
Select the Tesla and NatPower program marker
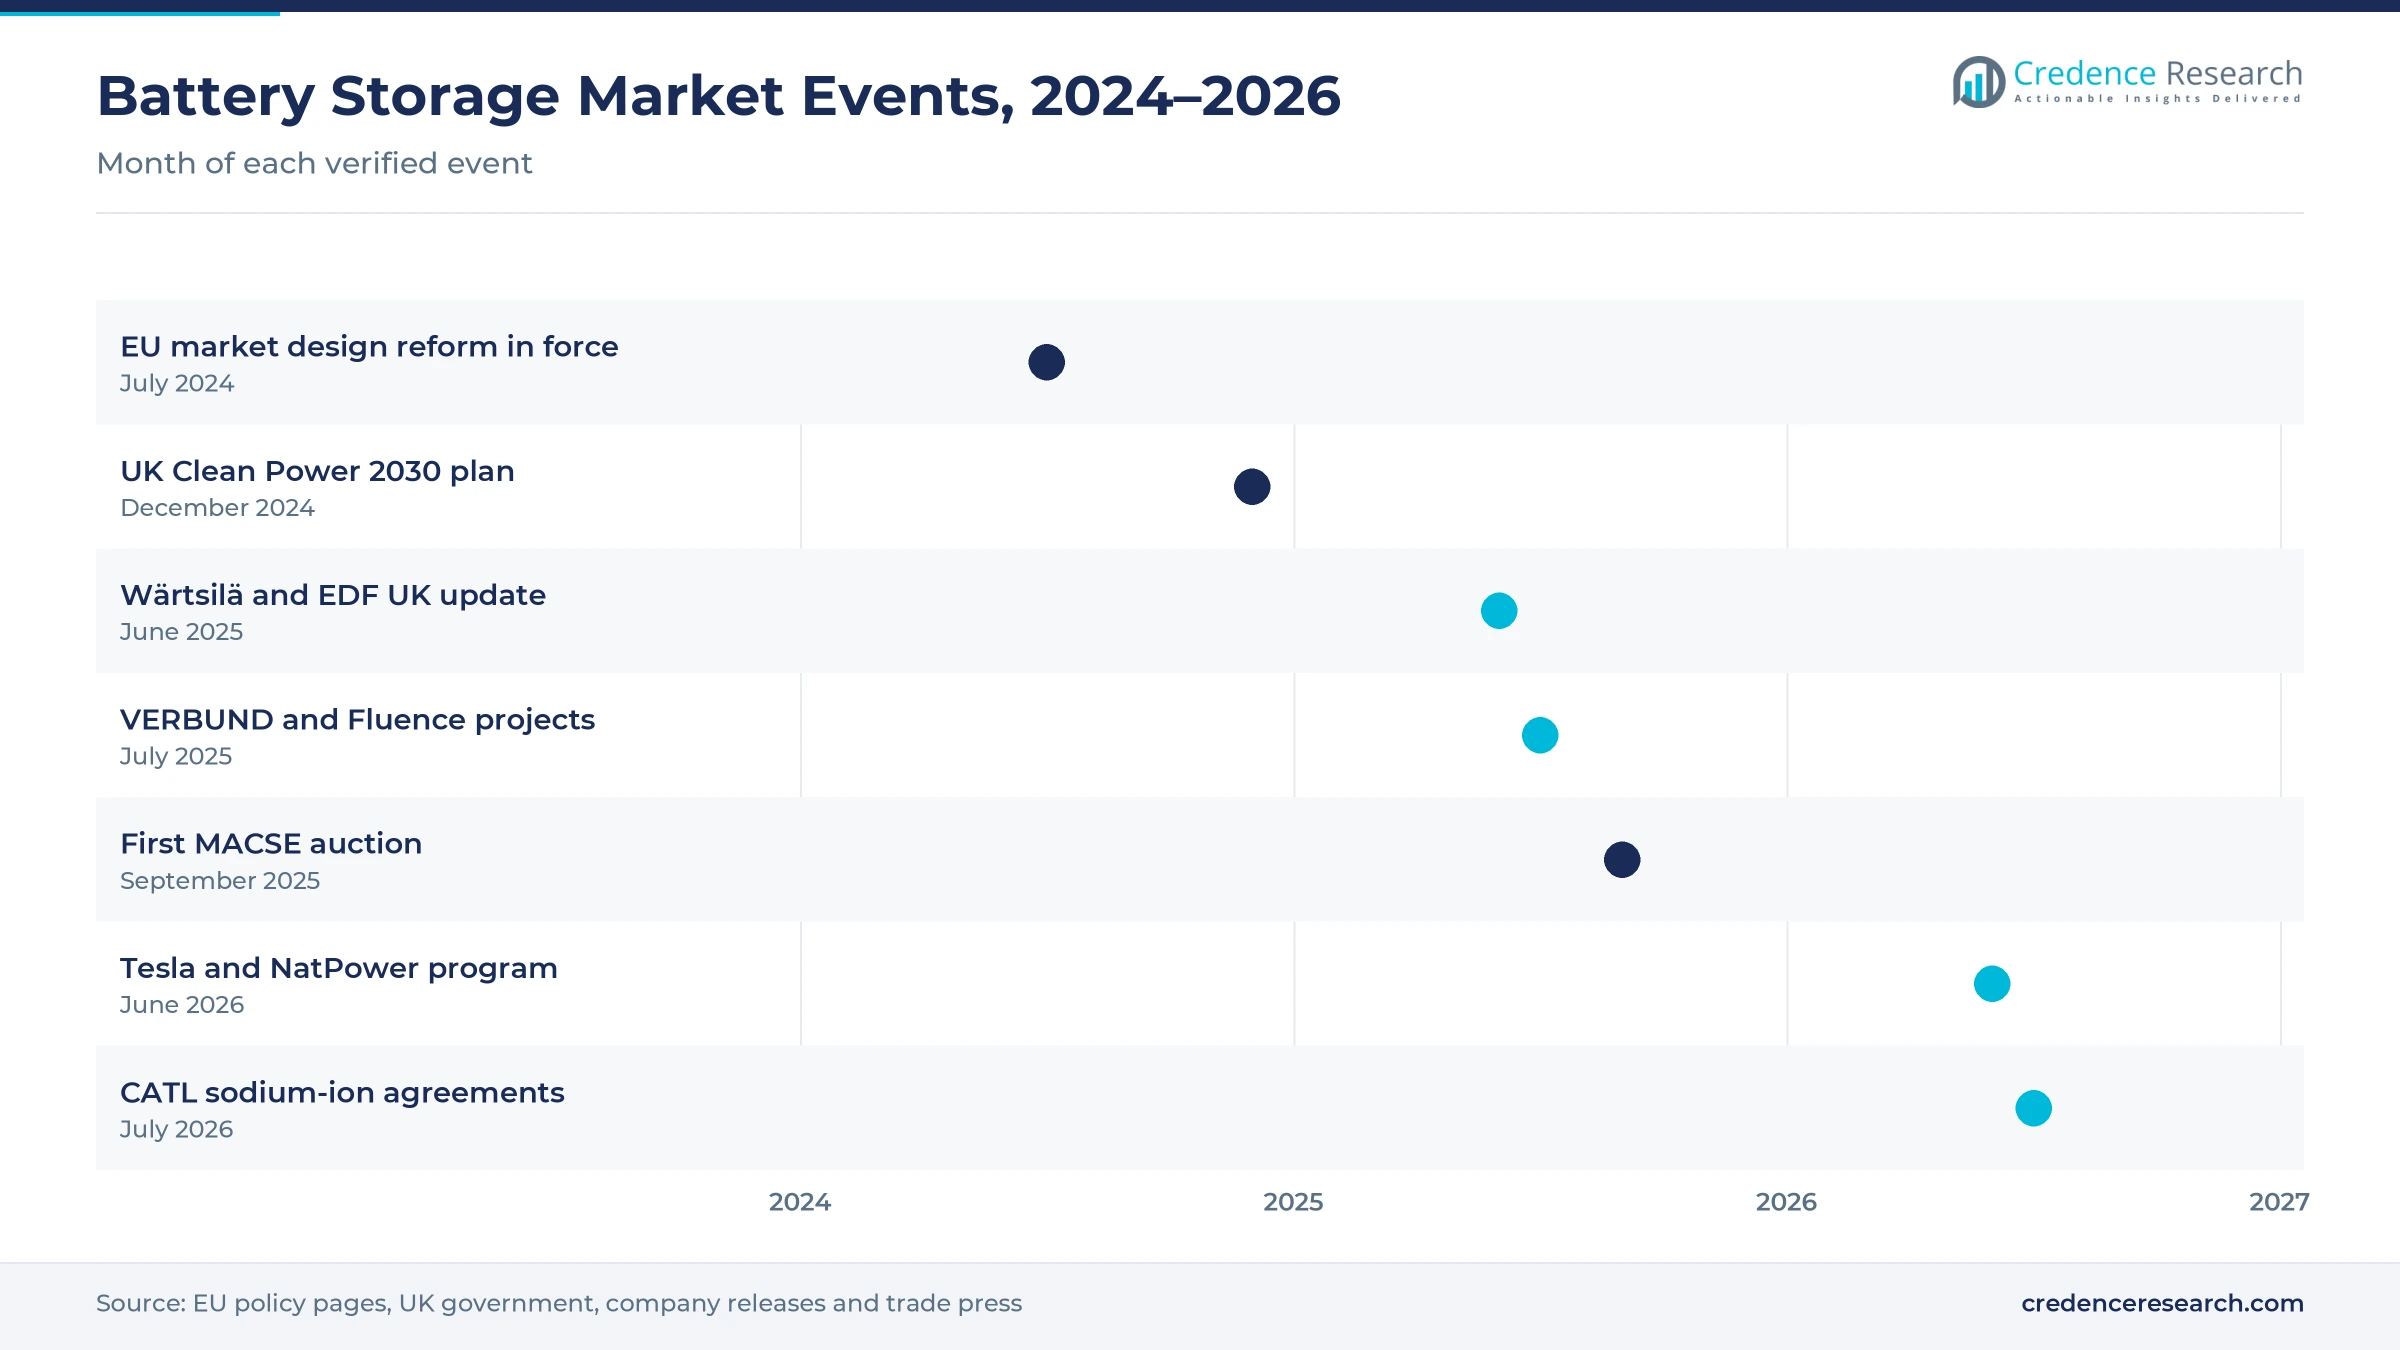(1992, 984)
